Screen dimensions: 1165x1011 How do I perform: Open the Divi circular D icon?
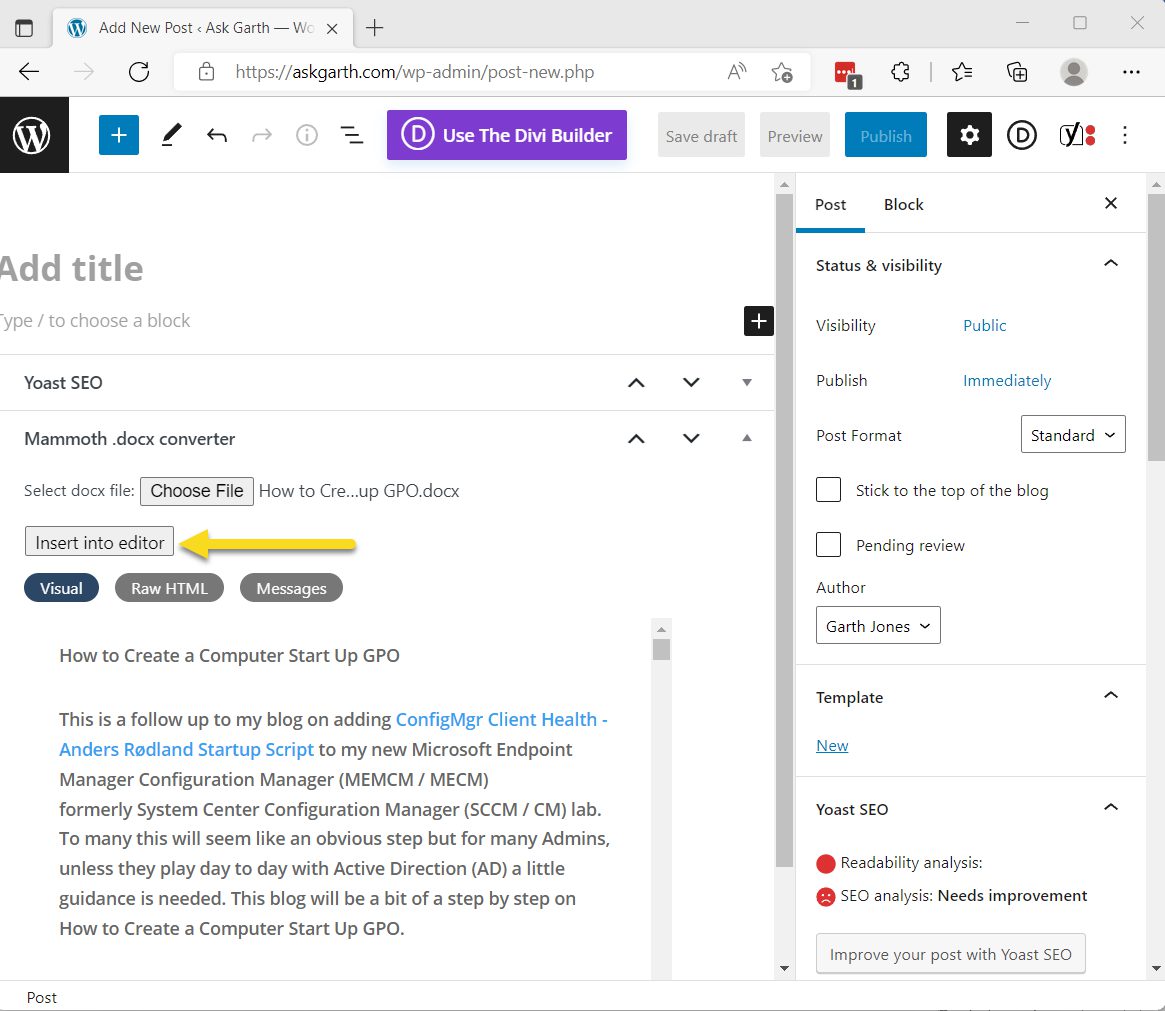pyautogui.click(x=1022, y=135)
